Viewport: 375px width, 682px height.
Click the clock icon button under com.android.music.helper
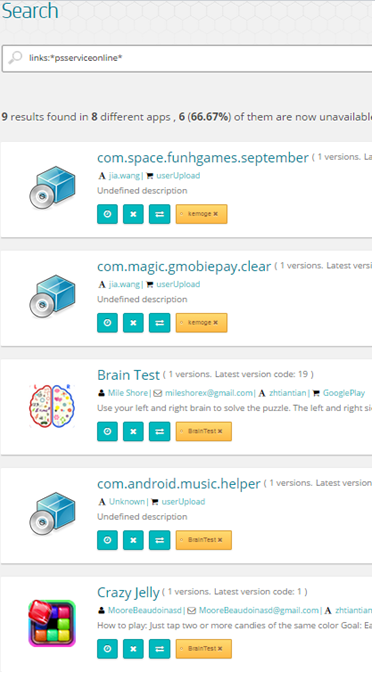(x=107, y=540)
